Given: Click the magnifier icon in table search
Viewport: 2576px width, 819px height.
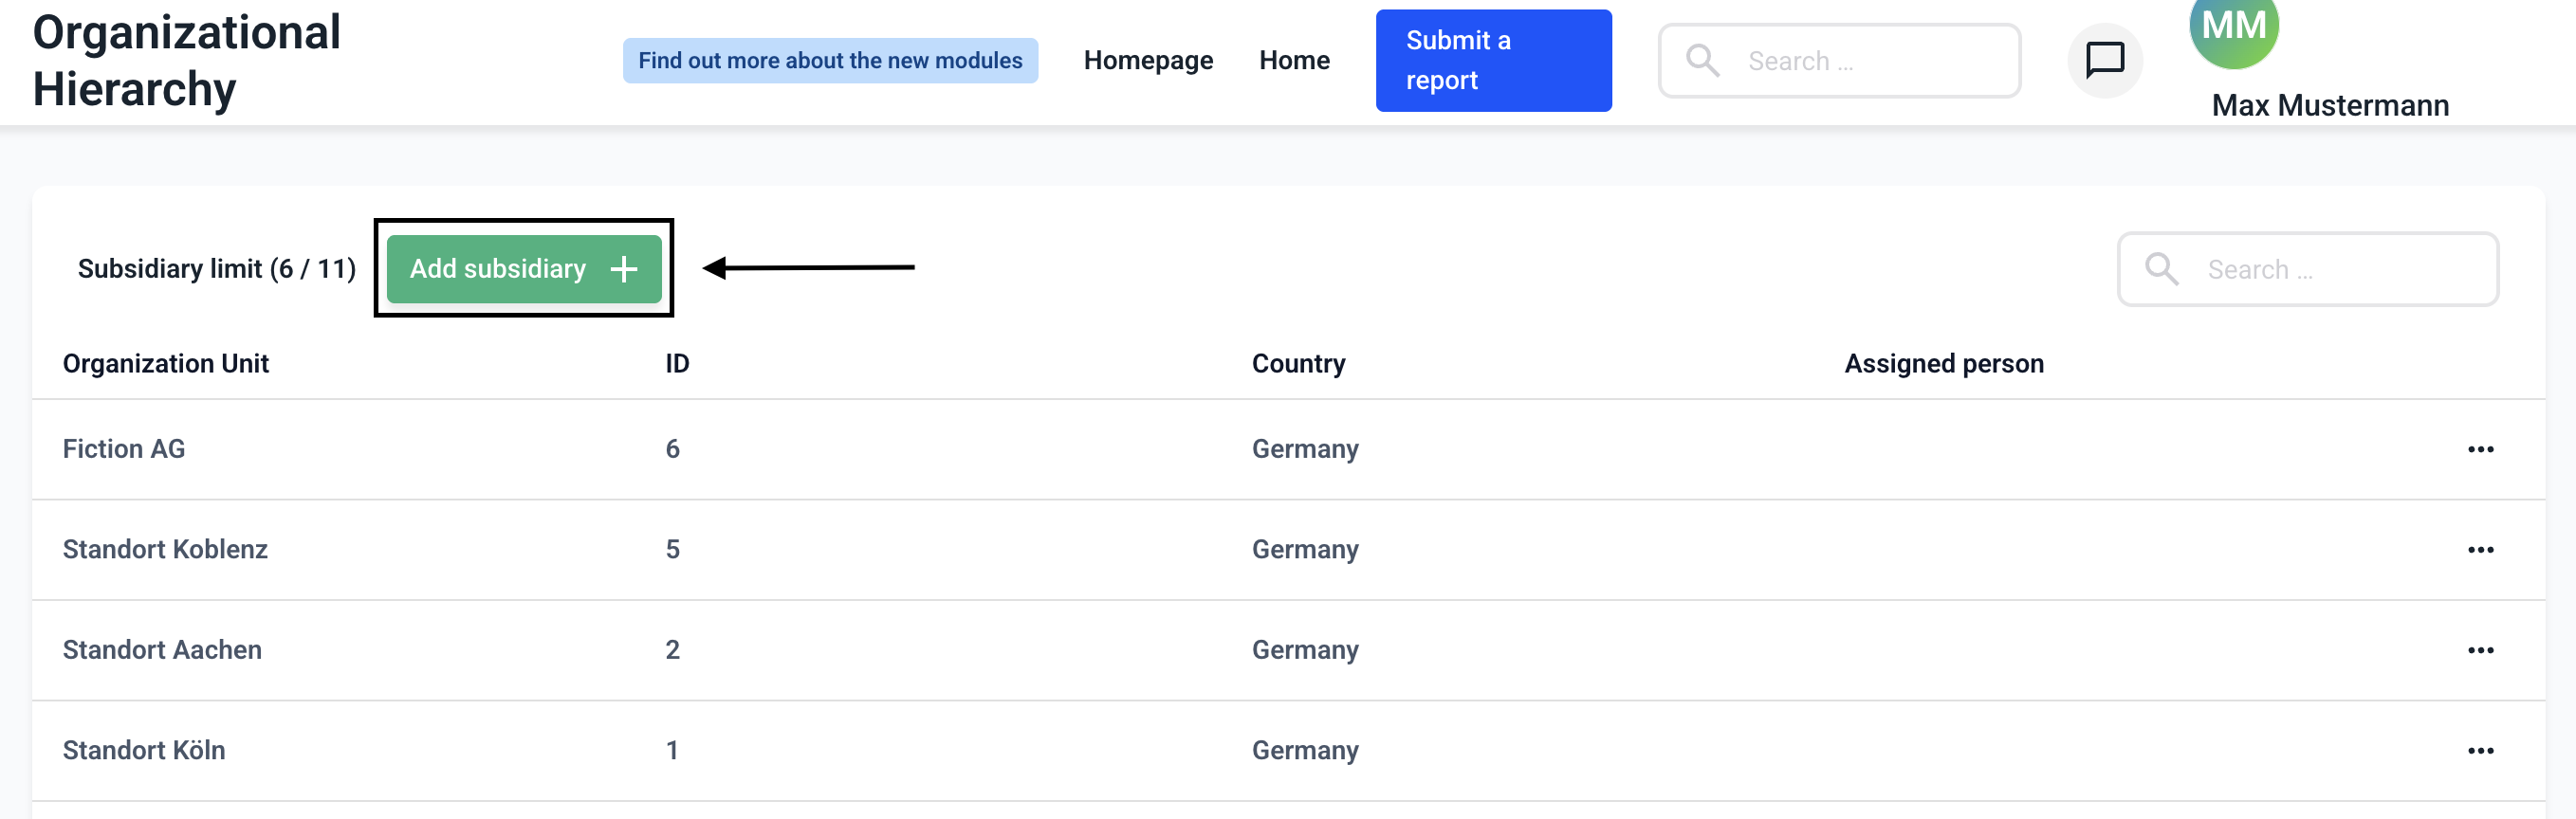Looking at the screenshot, I should tap(2161, 269).
